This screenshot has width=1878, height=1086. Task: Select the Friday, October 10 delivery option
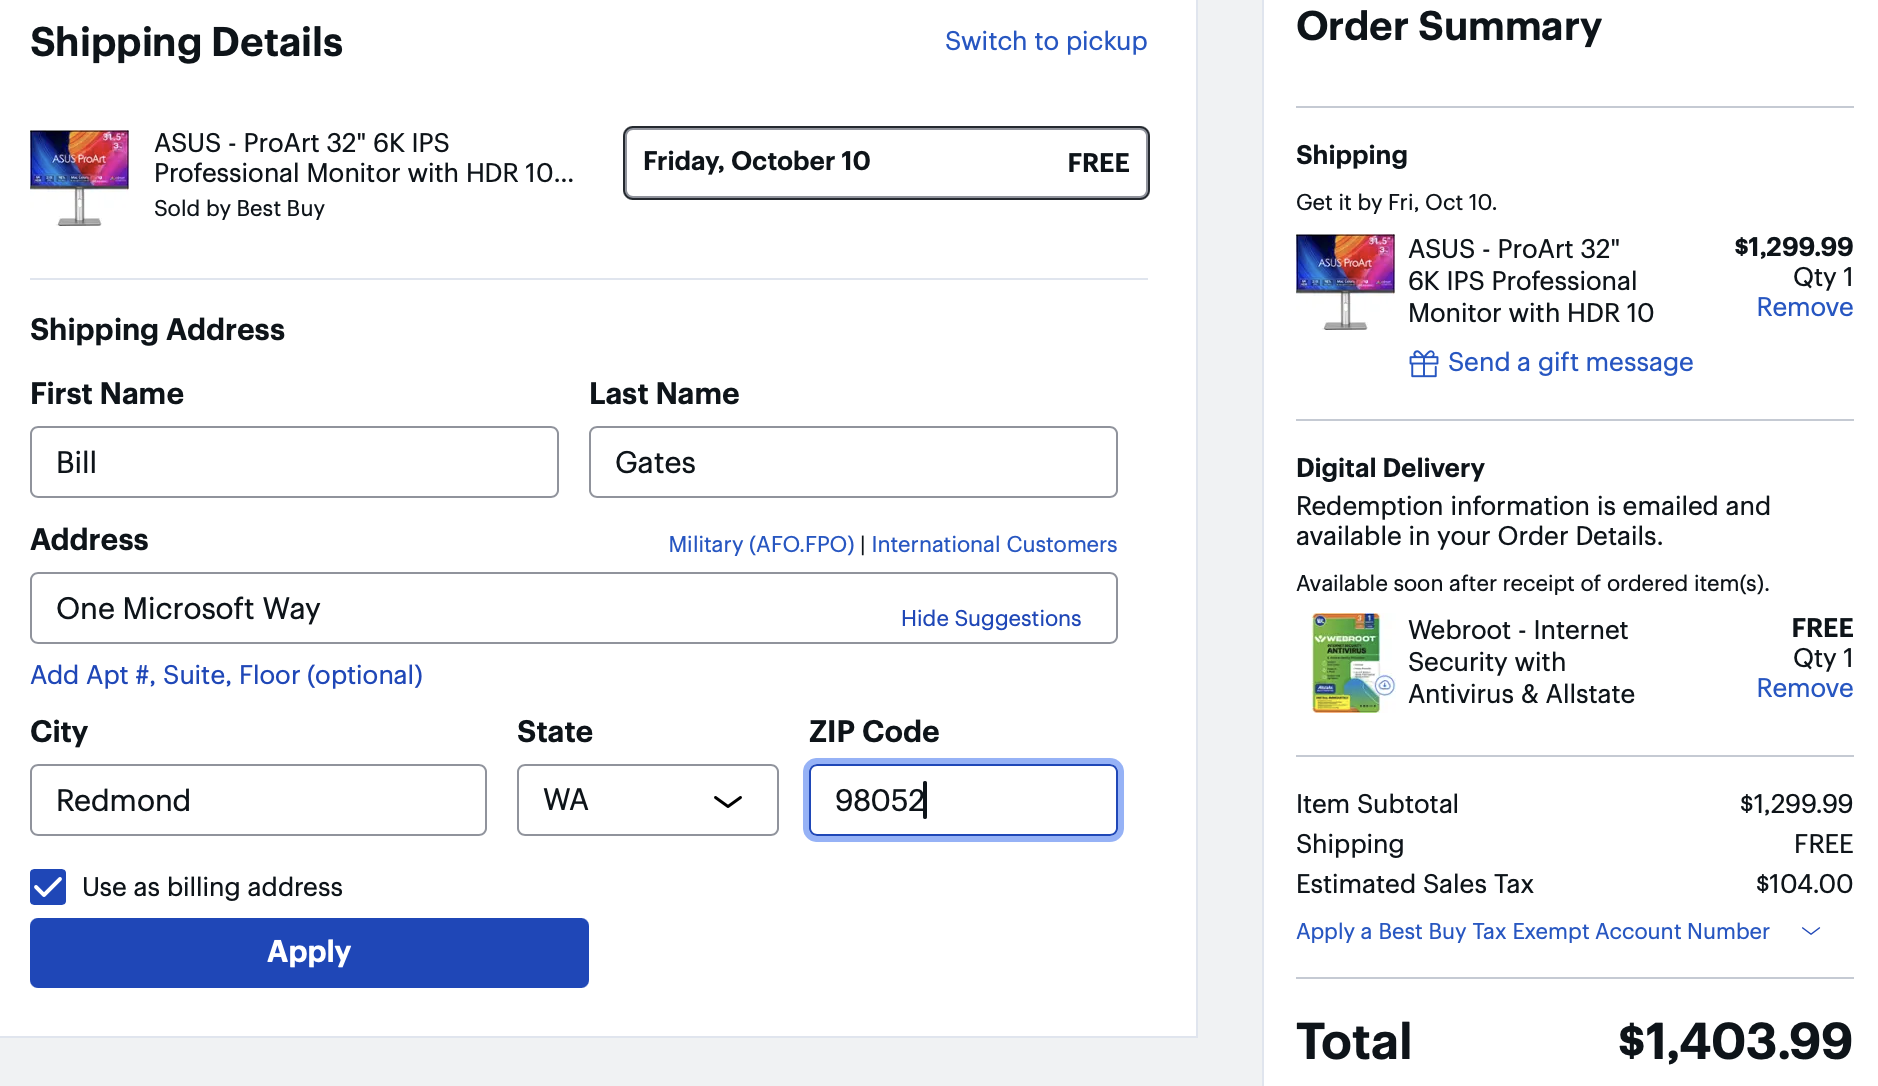(885, 162)
